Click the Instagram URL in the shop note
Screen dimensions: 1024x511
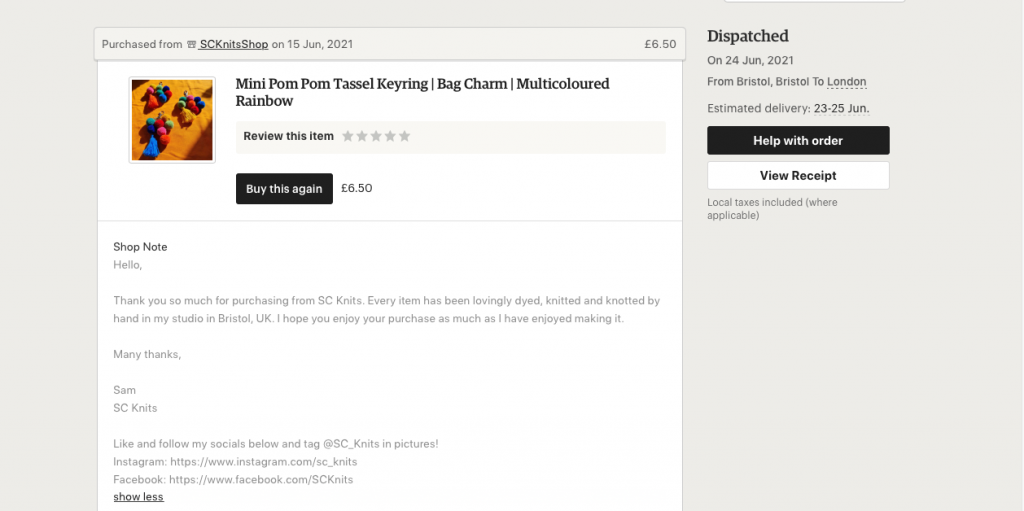coord(263,462)
